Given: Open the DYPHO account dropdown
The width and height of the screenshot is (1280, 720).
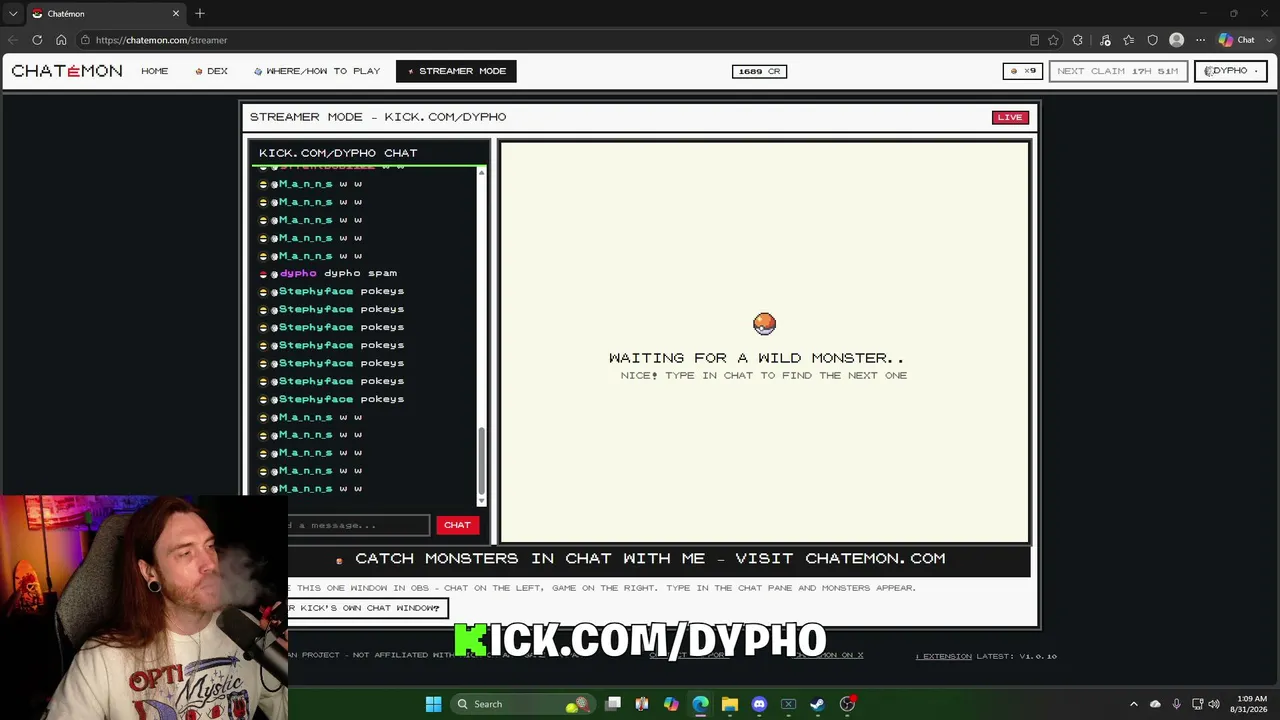Looking at the screenshot, I should coord(1231,71).
